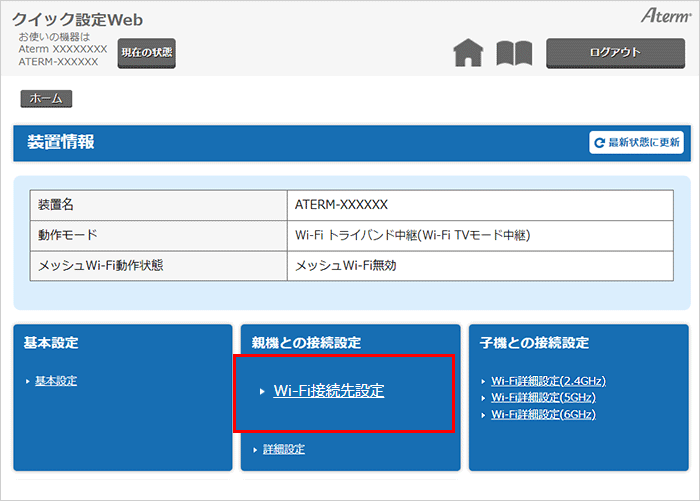
Task: Open Wi-Fi詳細設定(5GHz) link
Action: click(543, 397)
